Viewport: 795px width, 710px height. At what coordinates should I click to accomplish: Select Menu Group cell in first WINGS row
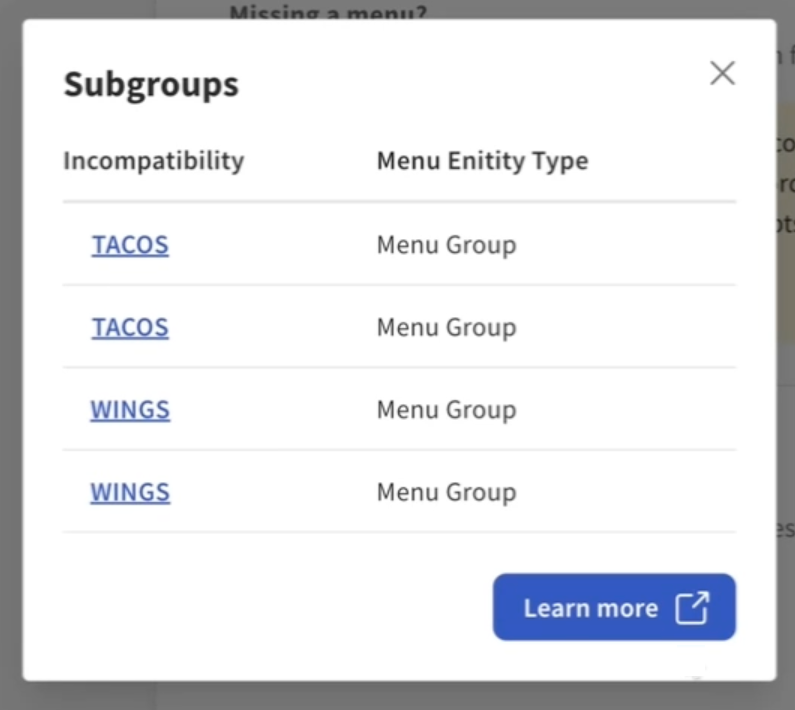click(446, 410)
